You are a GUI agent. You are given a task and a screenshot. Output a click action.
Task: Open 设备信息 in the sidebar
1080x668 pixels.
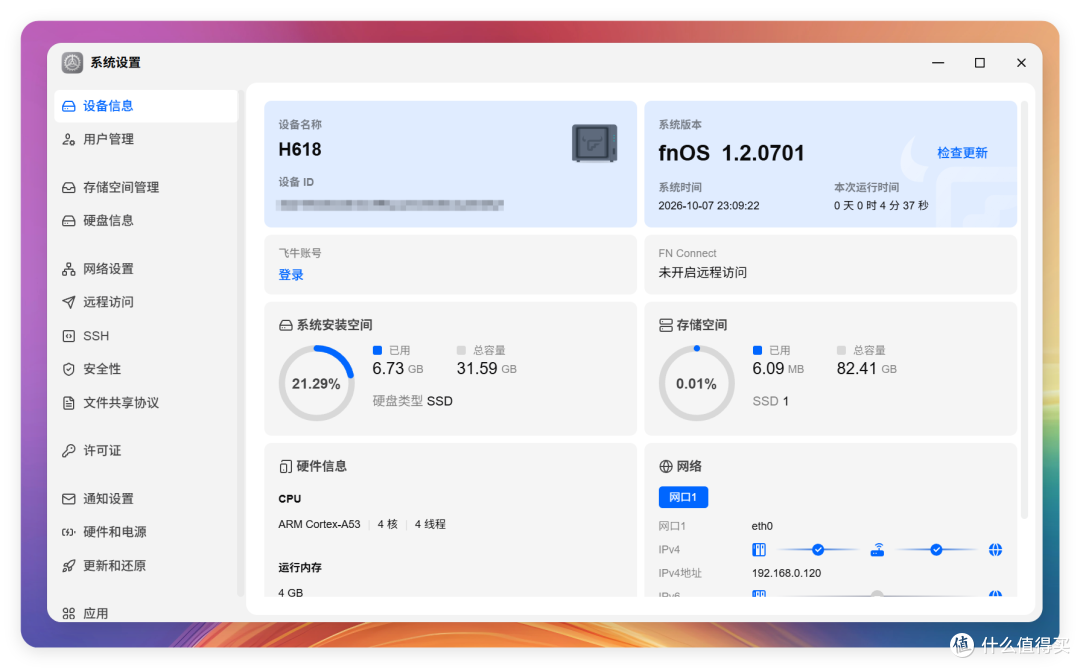(146, 106)
